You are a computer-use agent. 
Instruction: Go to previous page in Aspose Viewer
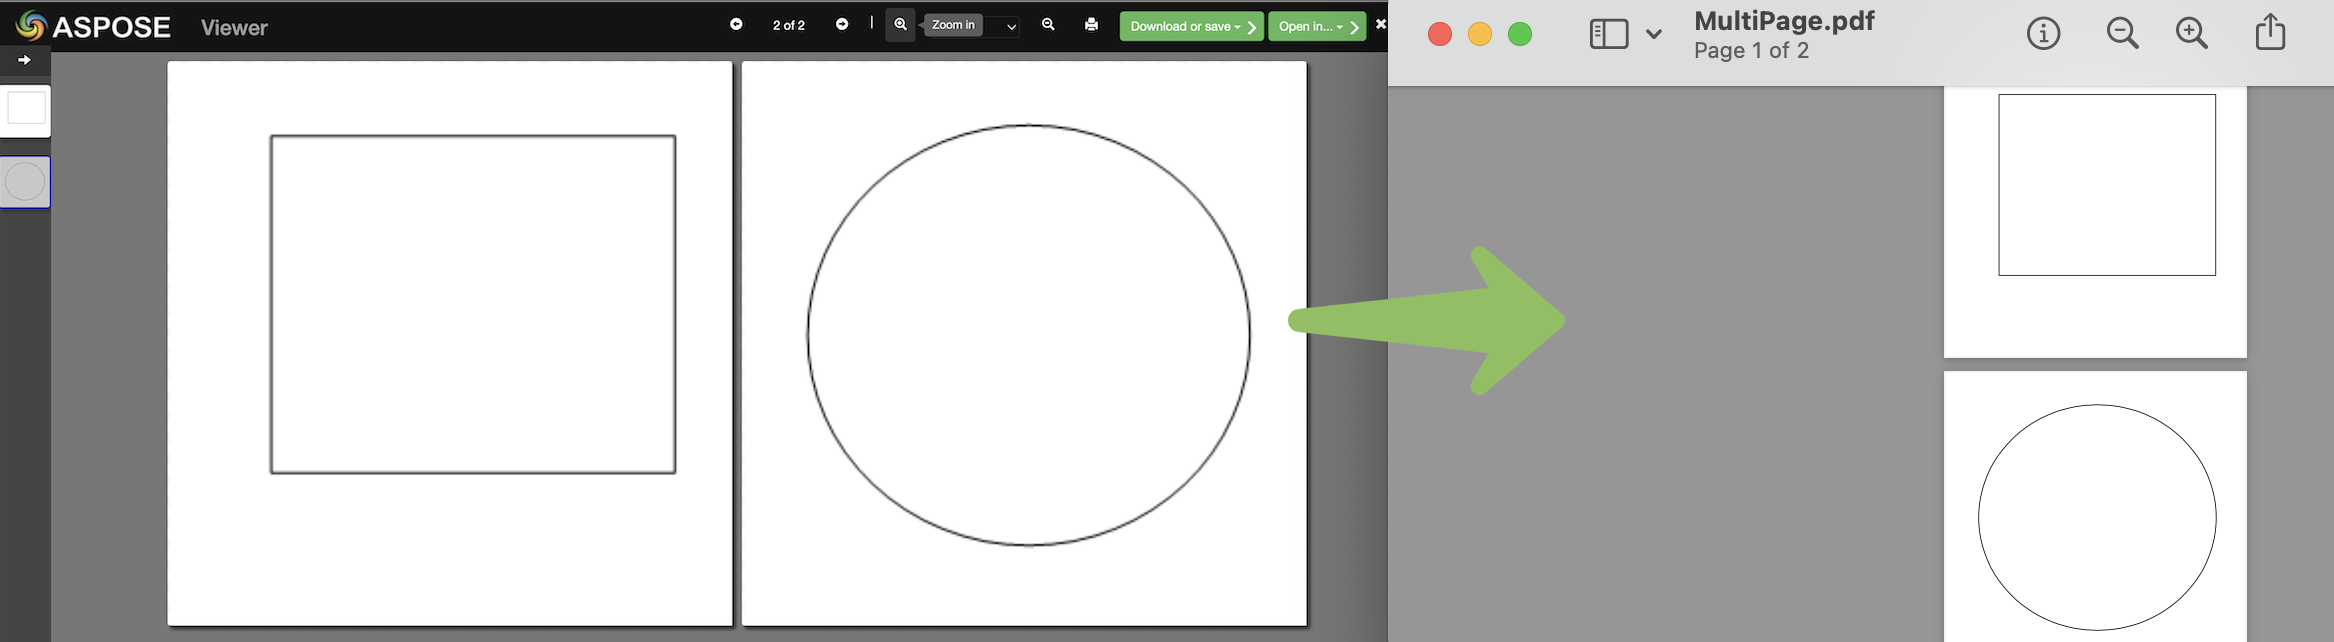tap(736, 25)
